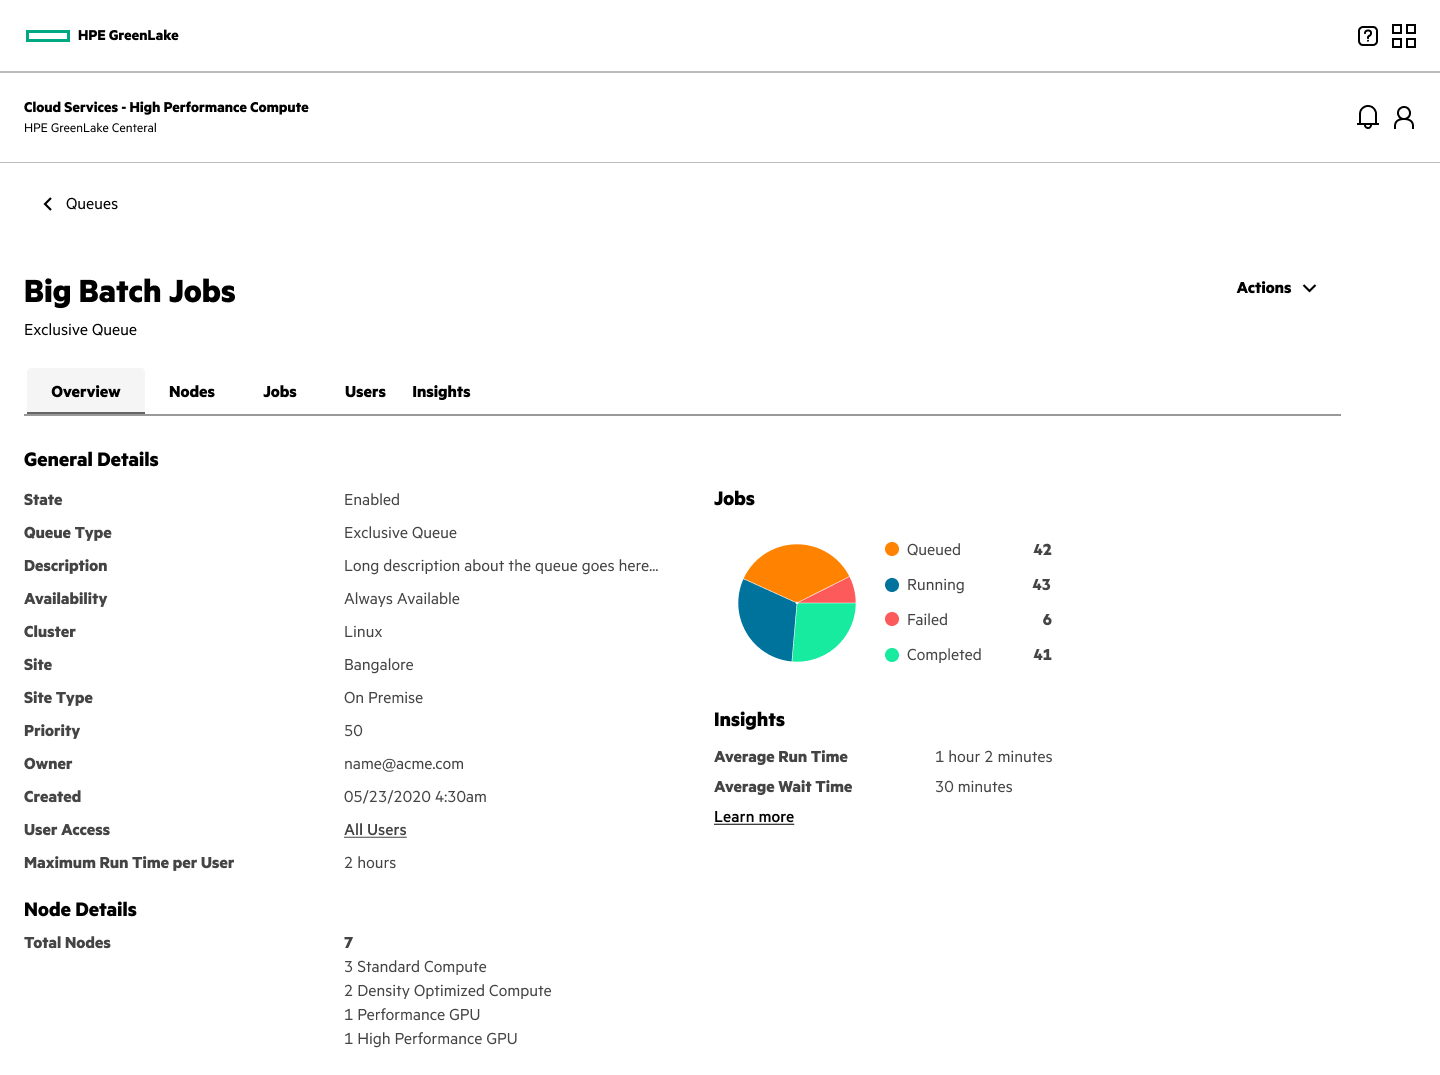Image resolution: width=1440 pixels, height=1075 pixels.
Task: Open the Users tab
Action: click(365, 392)
